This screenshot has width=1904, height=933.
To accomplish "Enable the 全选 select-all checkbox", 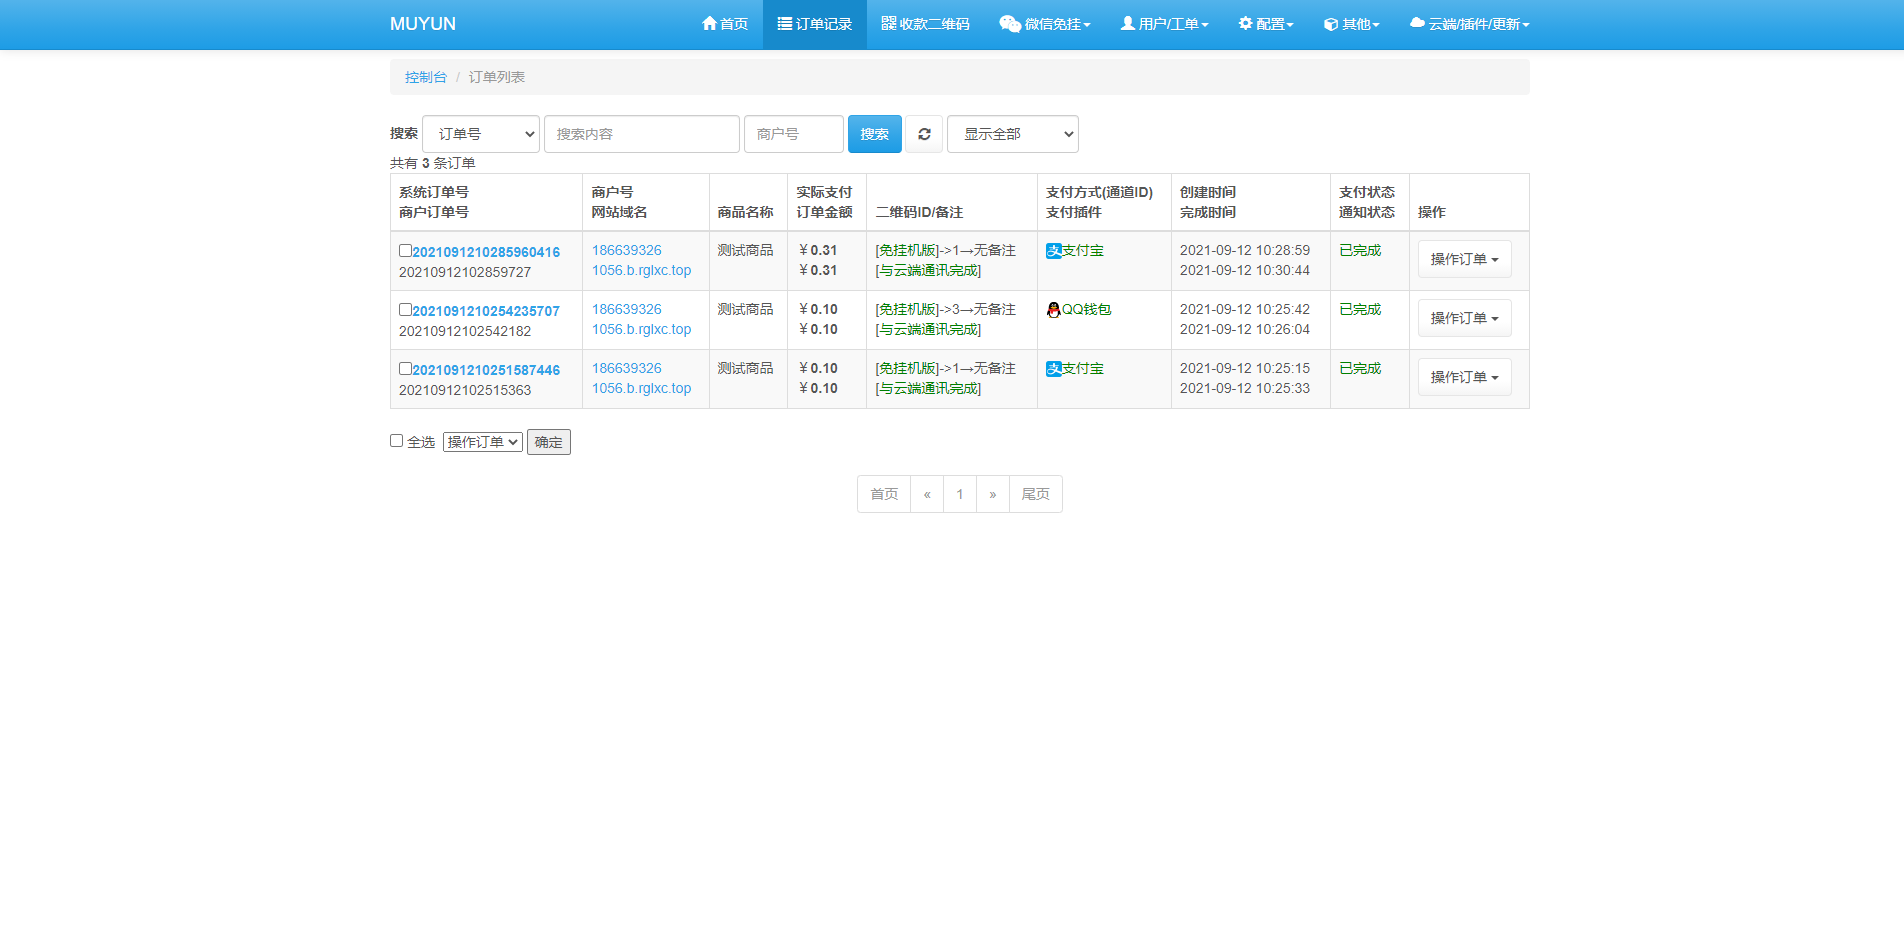I will [396, 441].
